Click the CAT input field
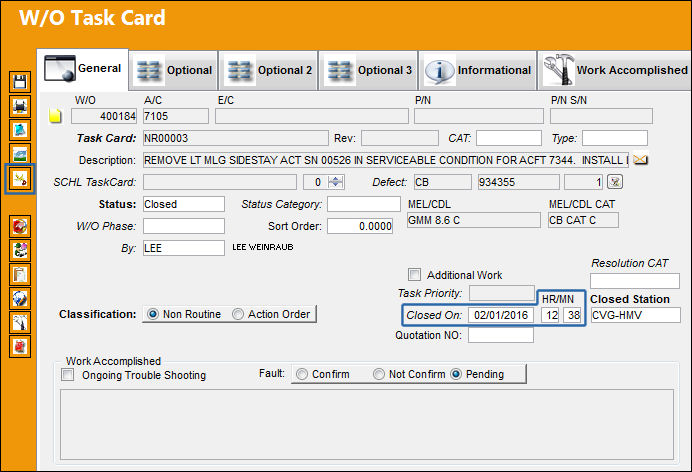 tap(508, 138)
